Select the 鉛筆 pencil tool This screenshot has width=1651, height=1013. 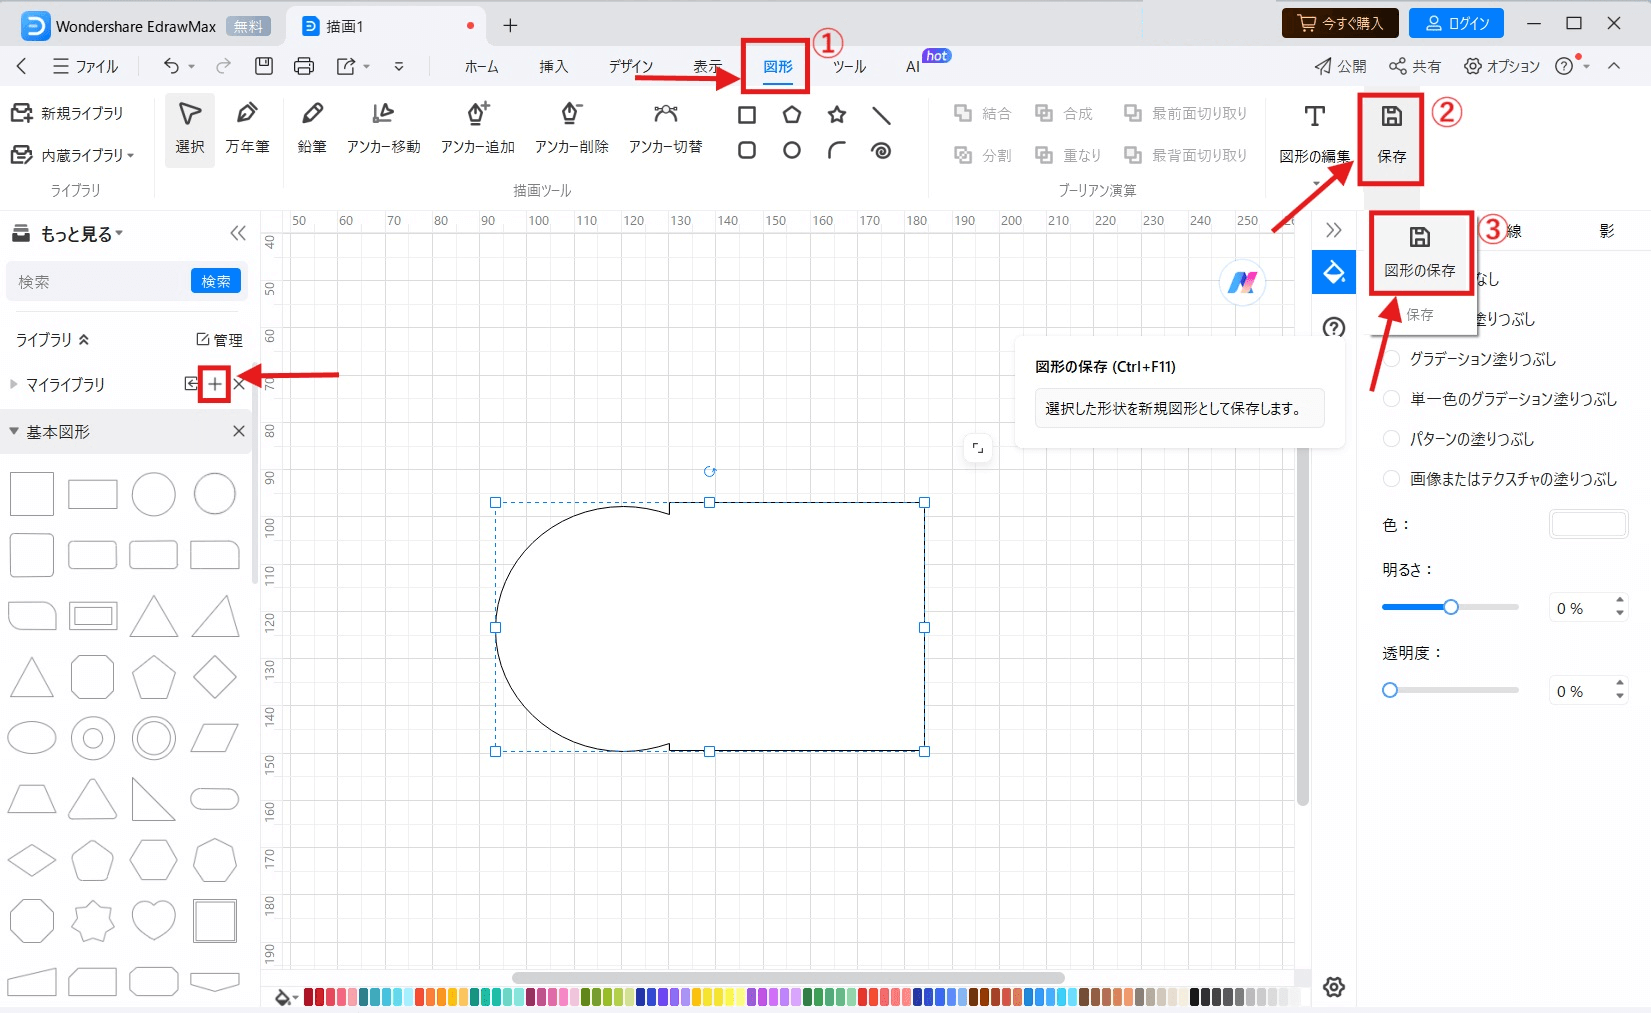point(312,128)
